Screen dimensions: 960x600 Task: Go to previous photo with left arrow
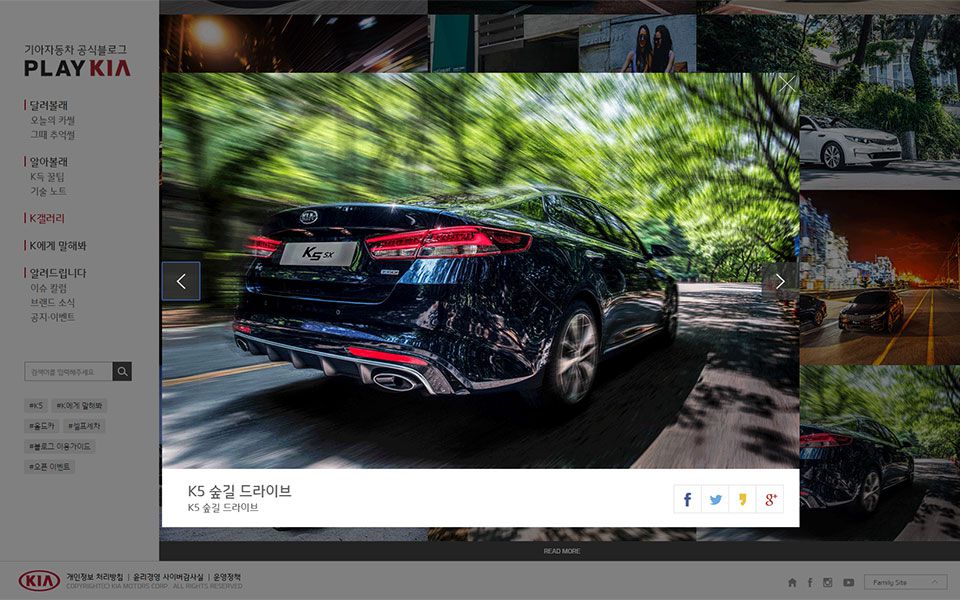click(181, 282)
